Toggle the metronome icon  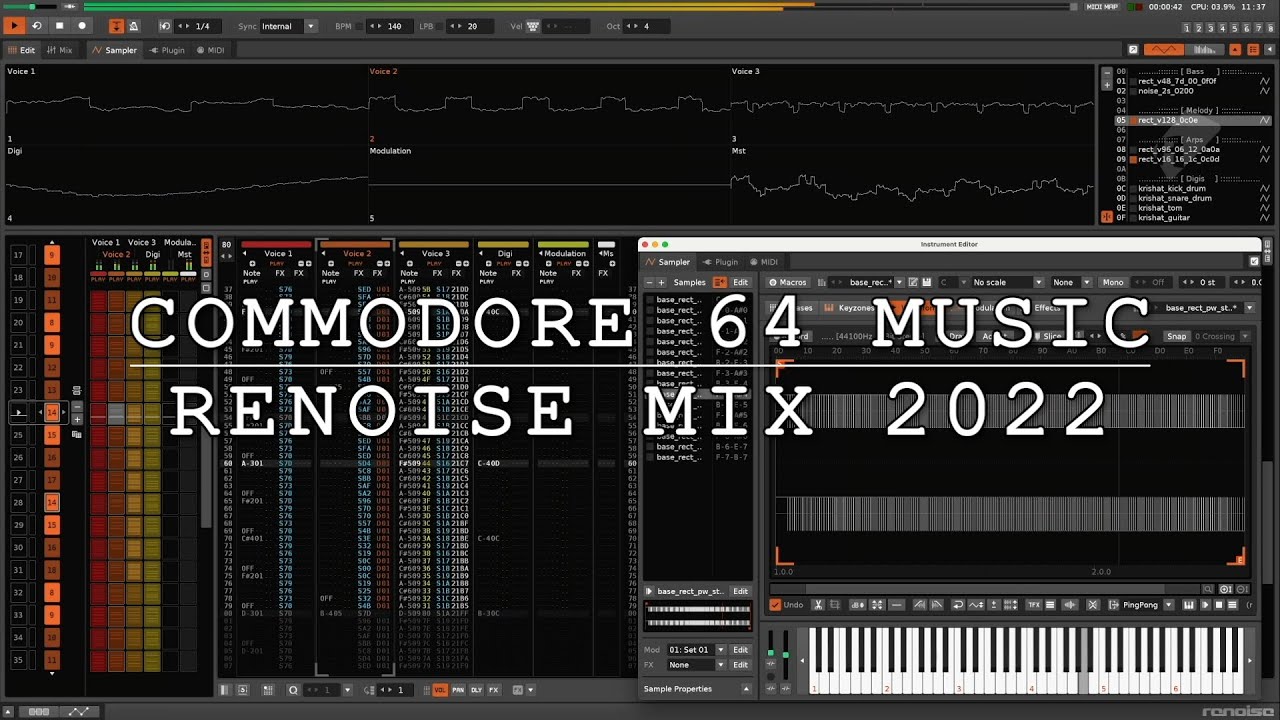pyautogui.click(x=134, y=26)
